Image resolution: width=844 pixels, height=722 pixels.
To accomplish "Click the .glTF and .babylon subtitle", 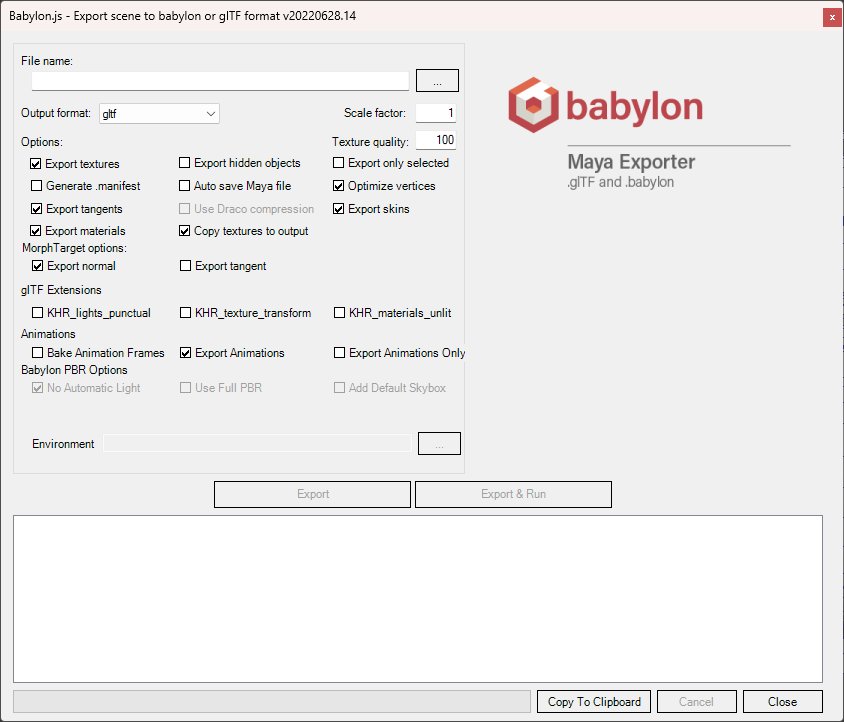I will (x=621, y=183).
